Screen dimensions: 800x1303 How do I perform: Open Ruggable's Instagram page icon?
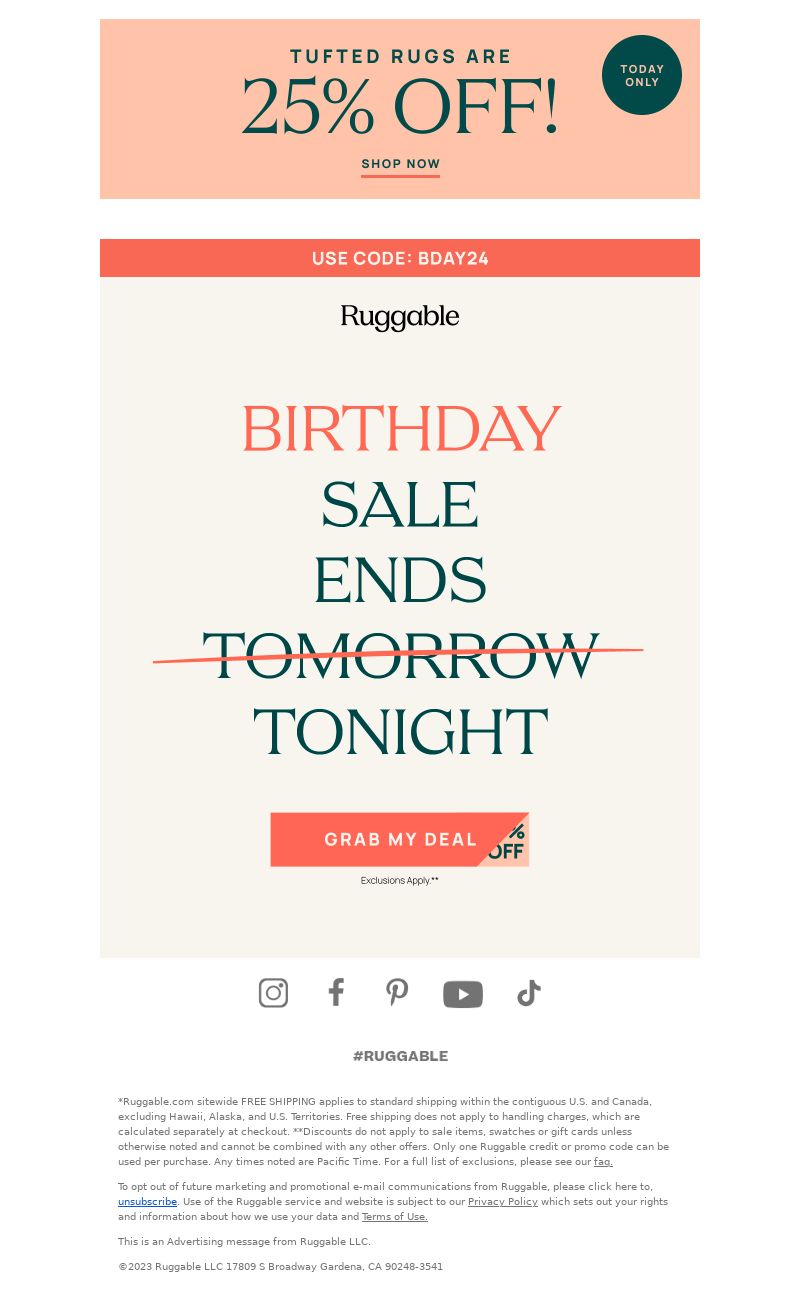coord(273,993)
